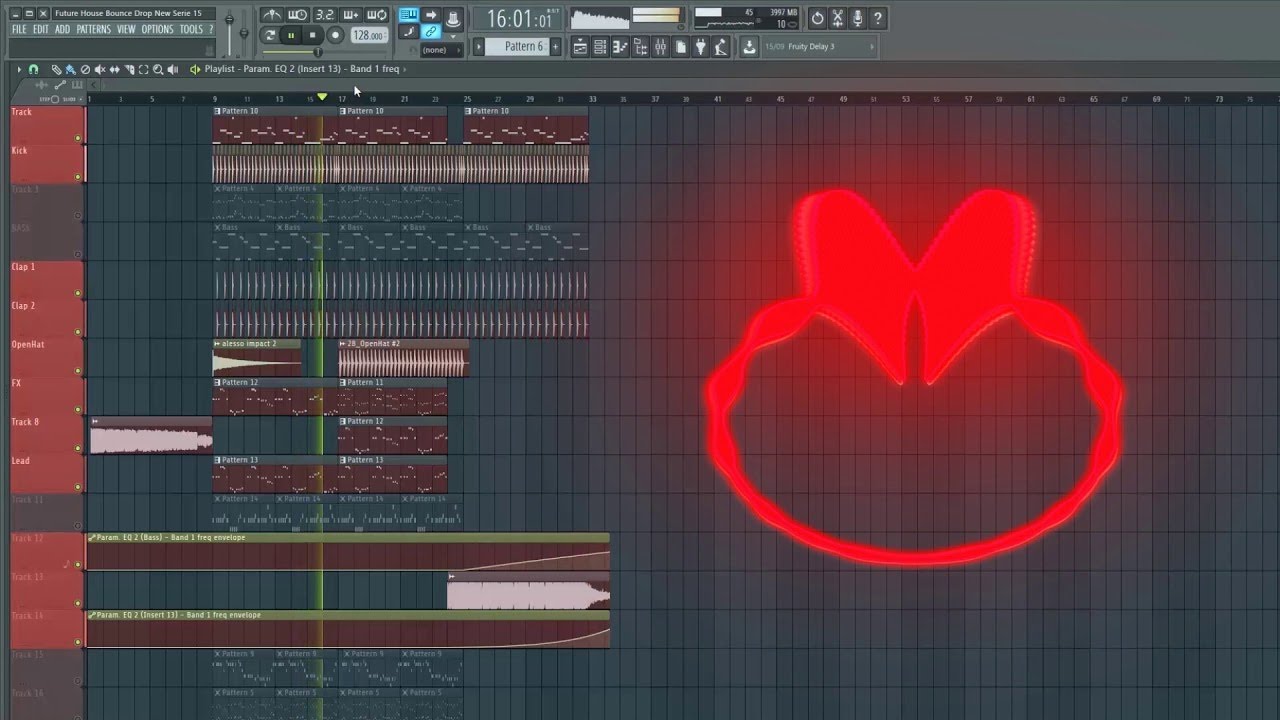Open the 28_OpenHat #2 clip menu
Image resolution: width=1280 pixels, height=720 pixels.
pos(343,343)
